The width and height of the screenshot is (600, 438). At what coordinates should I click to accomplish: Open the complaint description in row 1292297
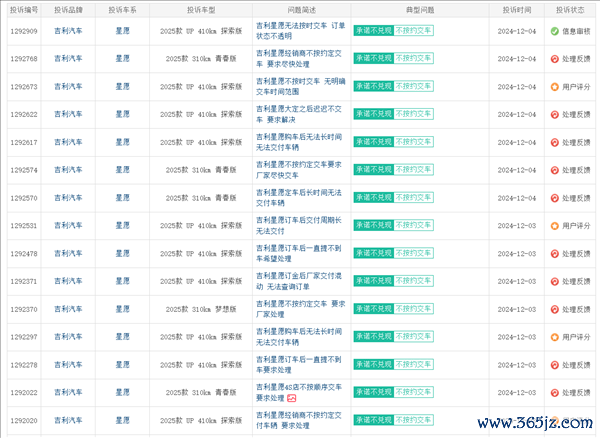pos(299,337)
